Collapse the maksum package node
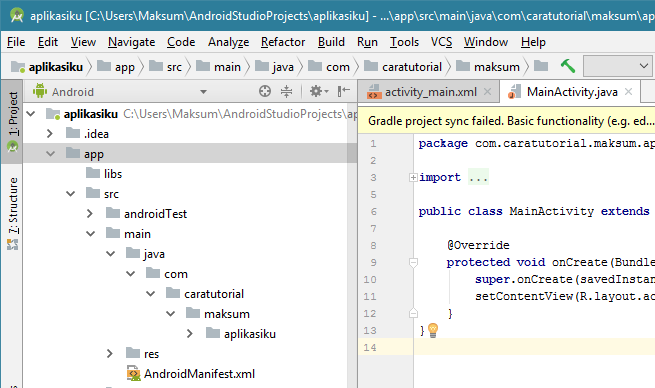This screenshot has width=655, height=388. (x=171, y=314)
